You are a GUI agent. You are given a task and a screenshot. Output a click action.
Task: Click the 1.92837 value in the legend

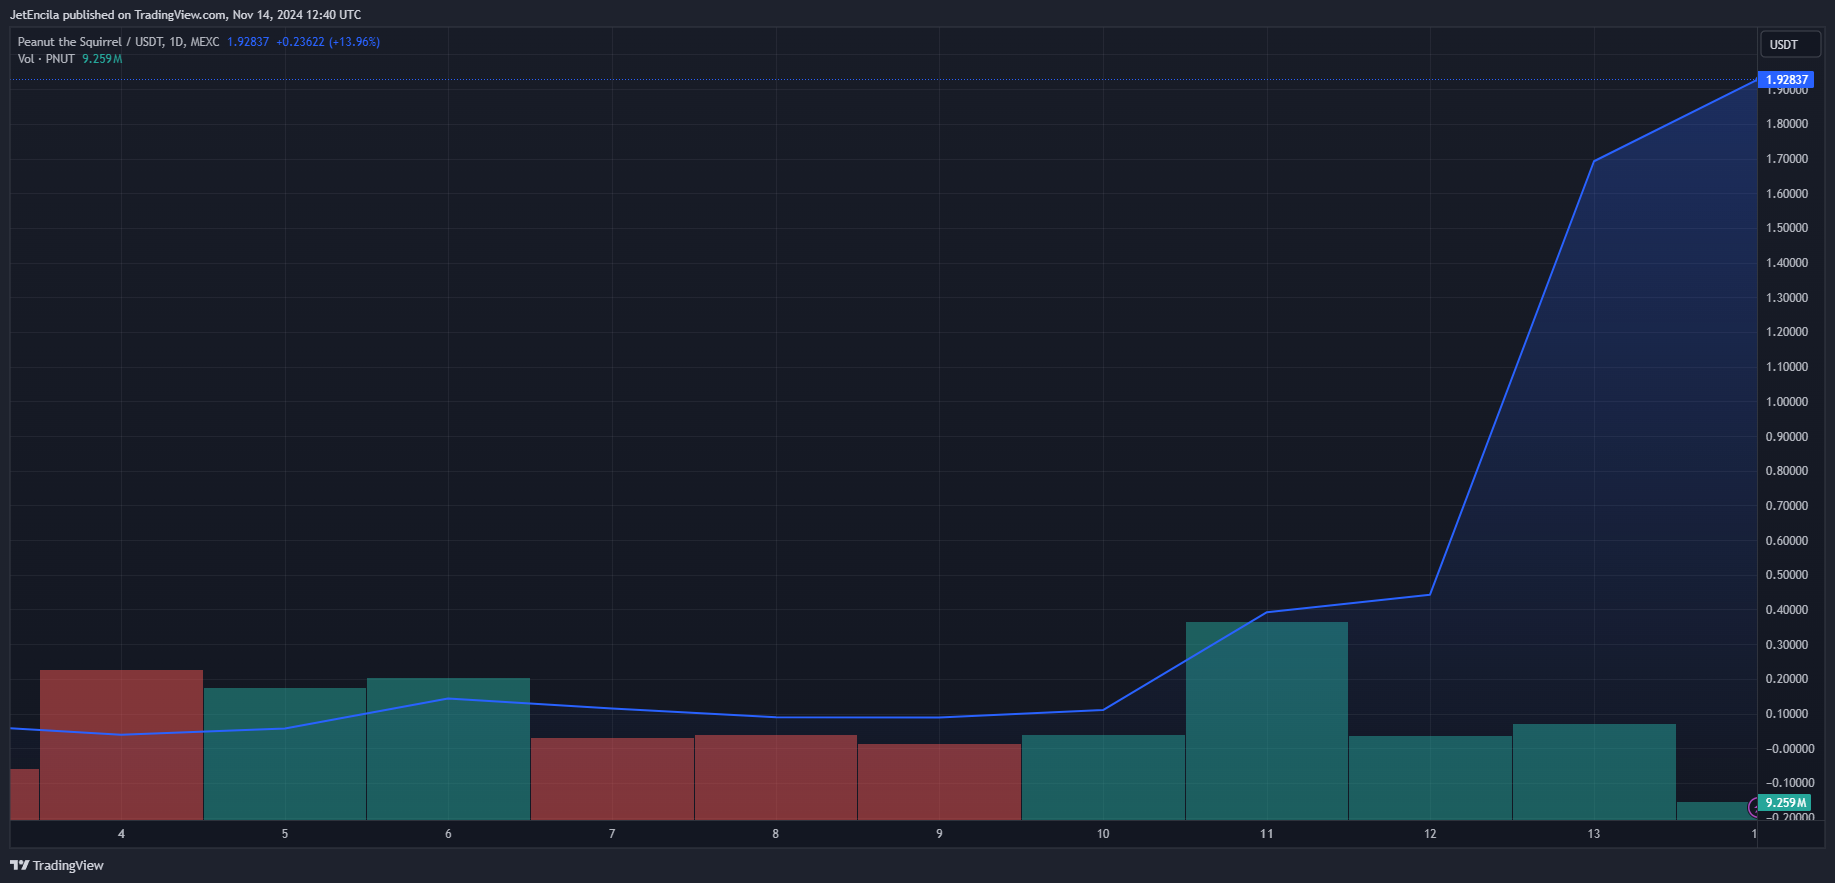(248, 42)
